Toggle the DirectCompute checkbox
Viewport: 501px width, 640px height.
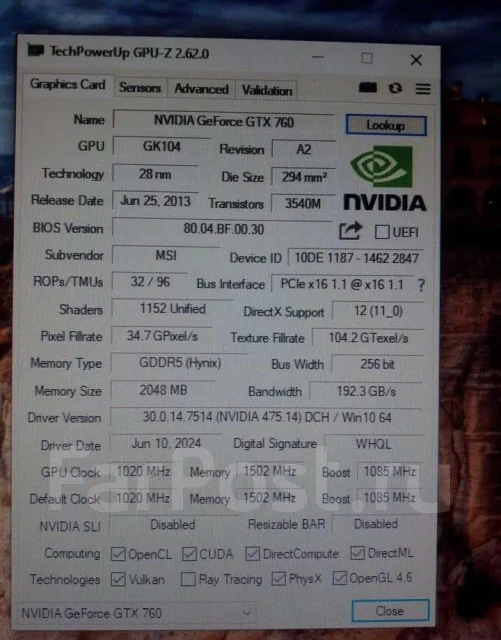[x=252, y=554]
